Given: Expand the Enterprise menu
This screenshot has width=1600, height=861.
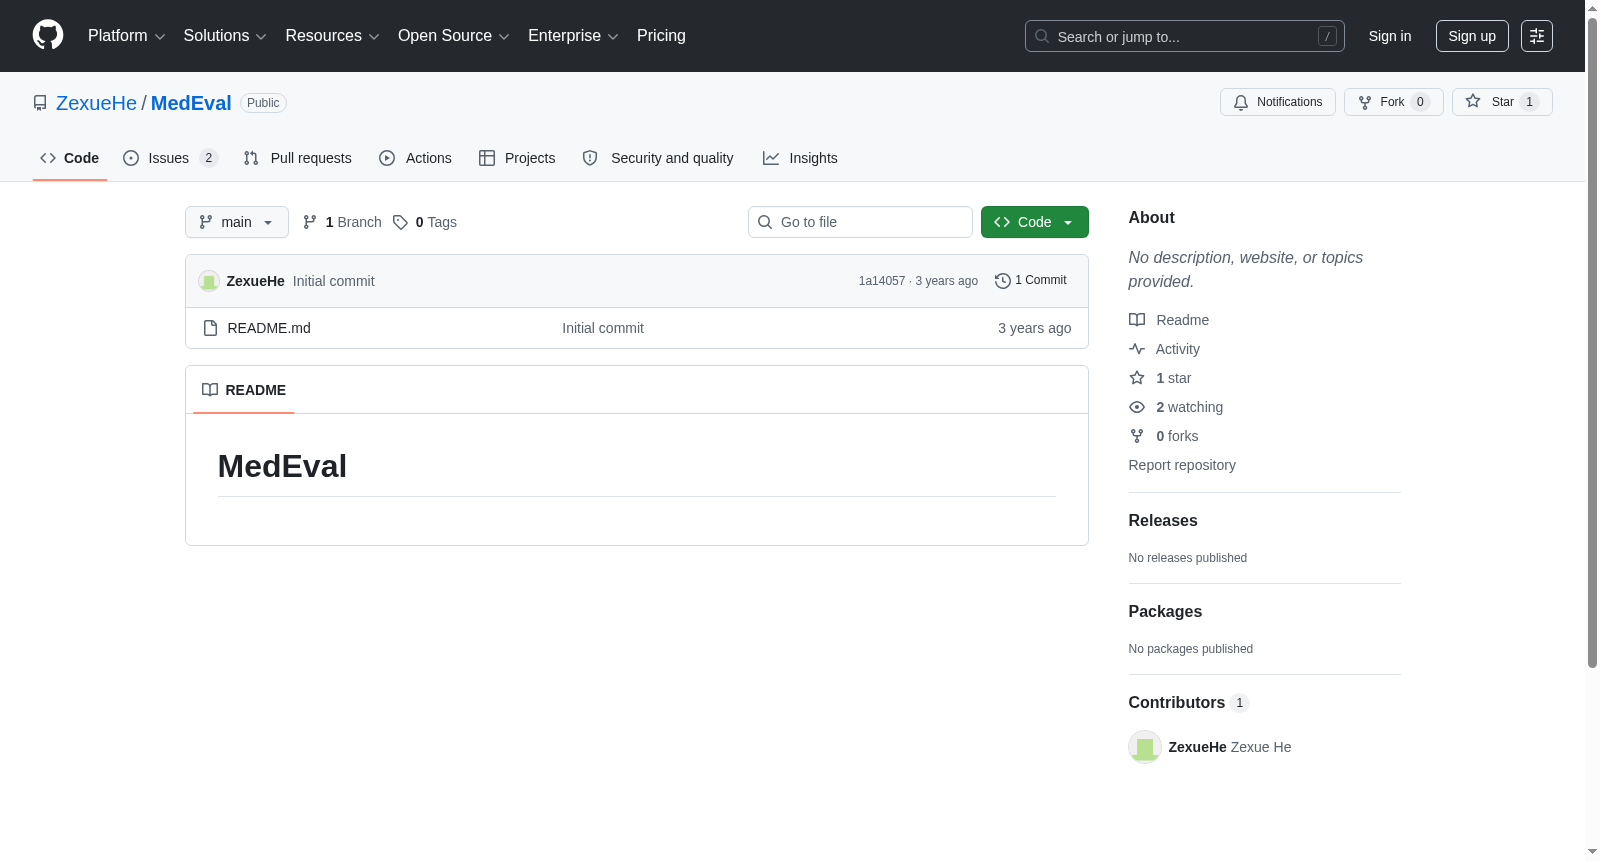Looking at the screenshot, I should point(573,36).
